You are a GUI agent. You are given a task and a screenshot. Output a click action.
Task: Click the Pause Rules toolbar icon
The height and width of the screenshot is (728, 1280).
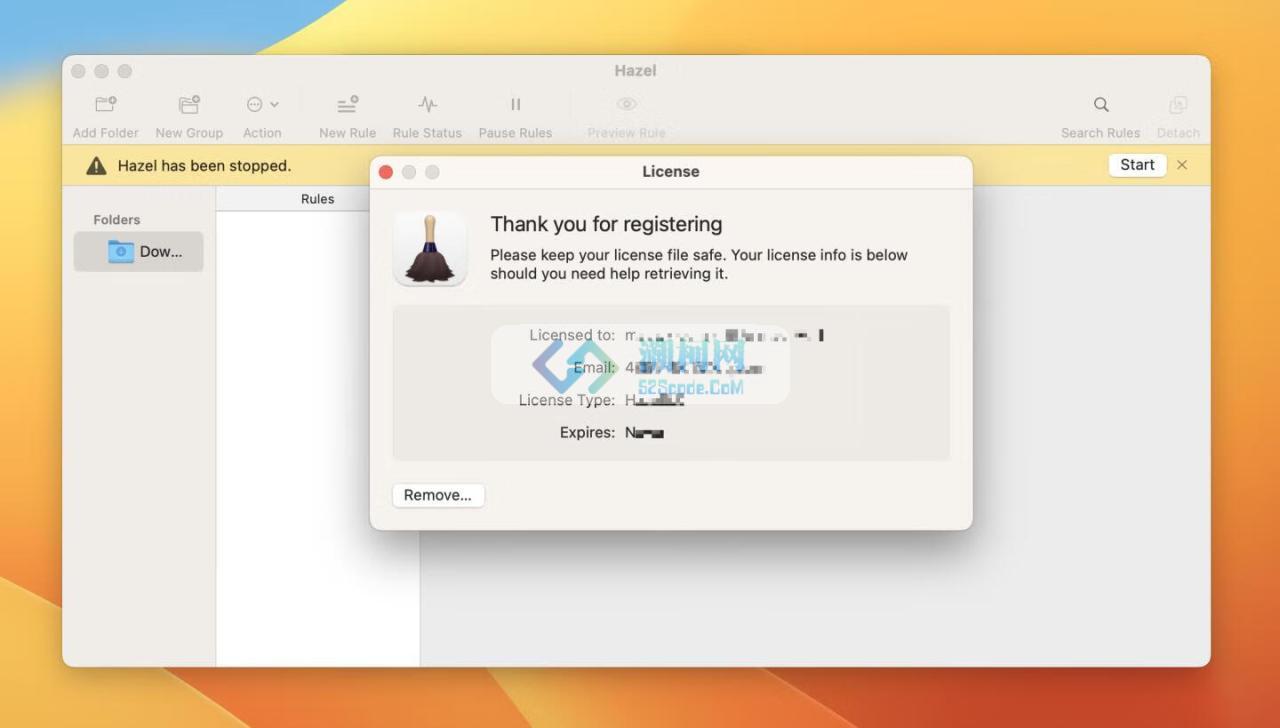tap(515, 104)
